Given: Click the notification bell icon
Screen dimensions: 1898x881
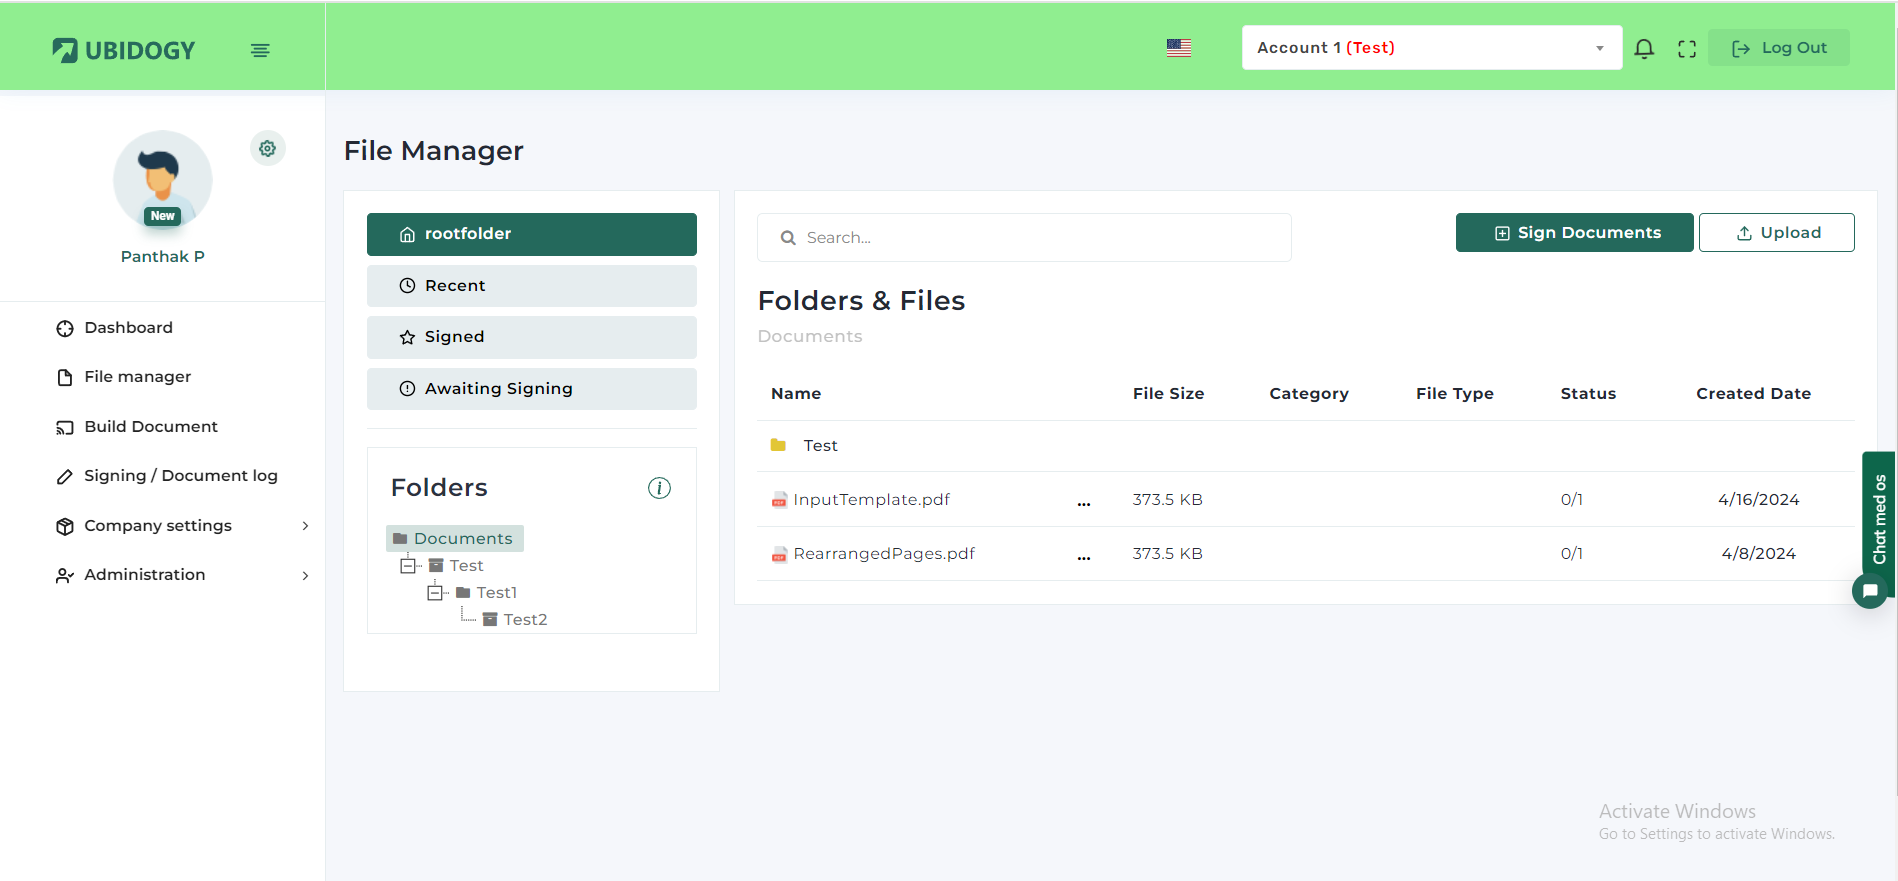Looking at the screenshot, I should point(1644,48).
